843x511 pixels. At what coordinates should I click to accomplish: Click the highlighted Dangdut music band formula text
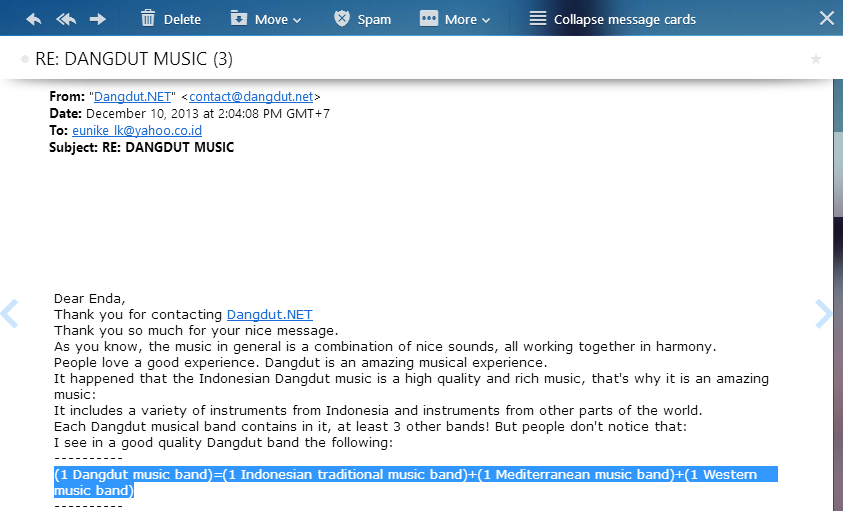pos(416,482)
